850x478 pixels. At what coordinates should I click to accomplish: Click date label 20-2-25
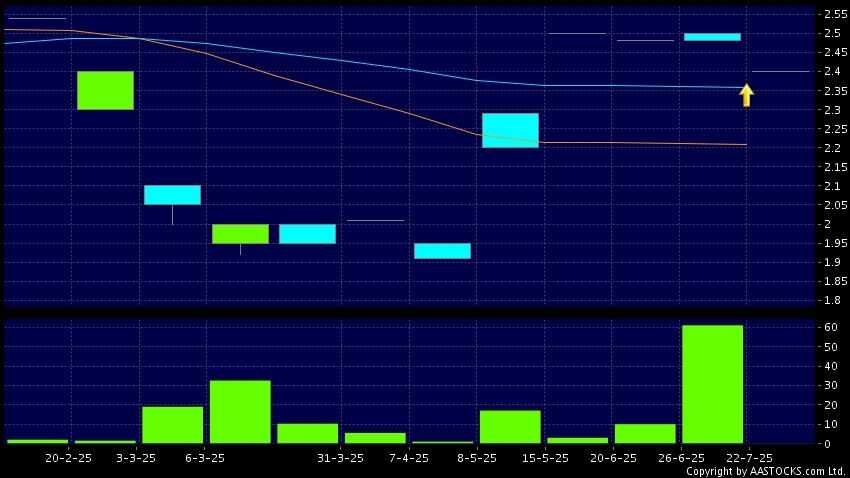tap(68, 458)
